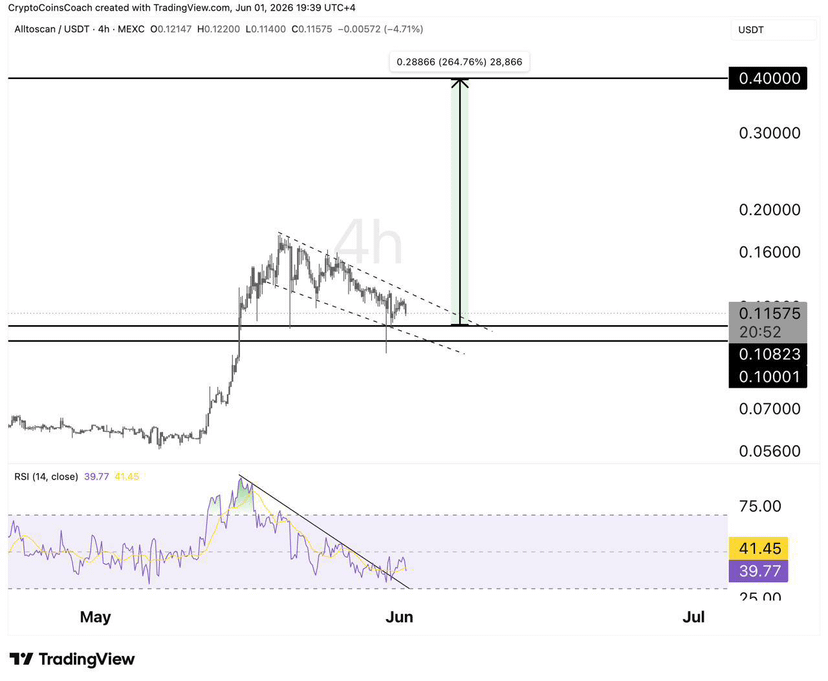Click the TradingView logo at bottom

click(72, 659)
